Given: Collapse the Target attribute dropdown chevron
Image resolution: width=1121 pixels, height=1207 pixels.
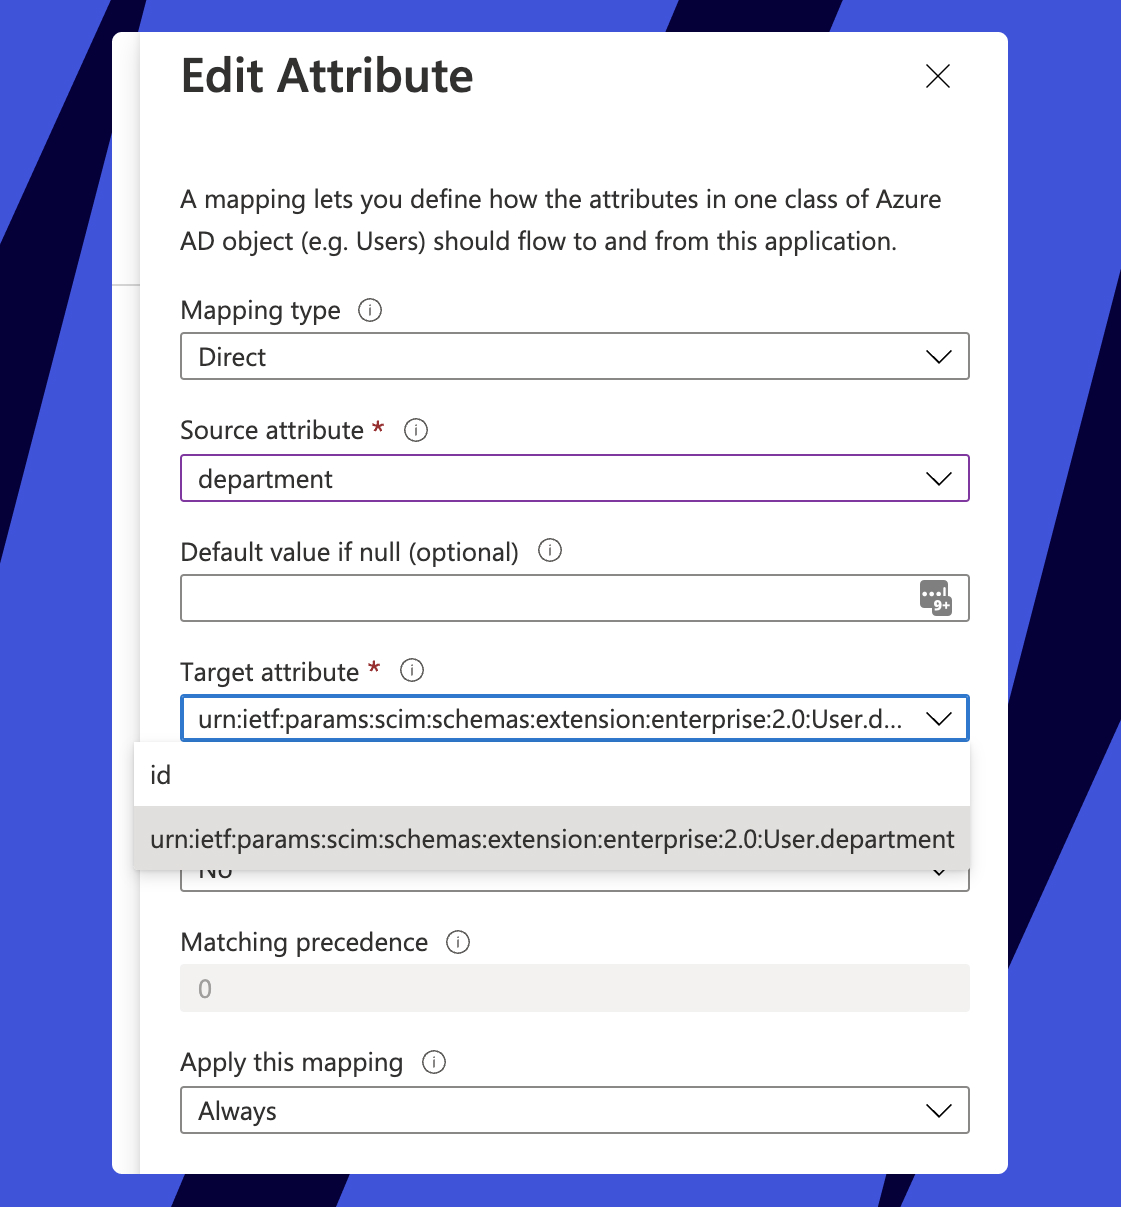Looking at the screenshot, I should (938, 719).
